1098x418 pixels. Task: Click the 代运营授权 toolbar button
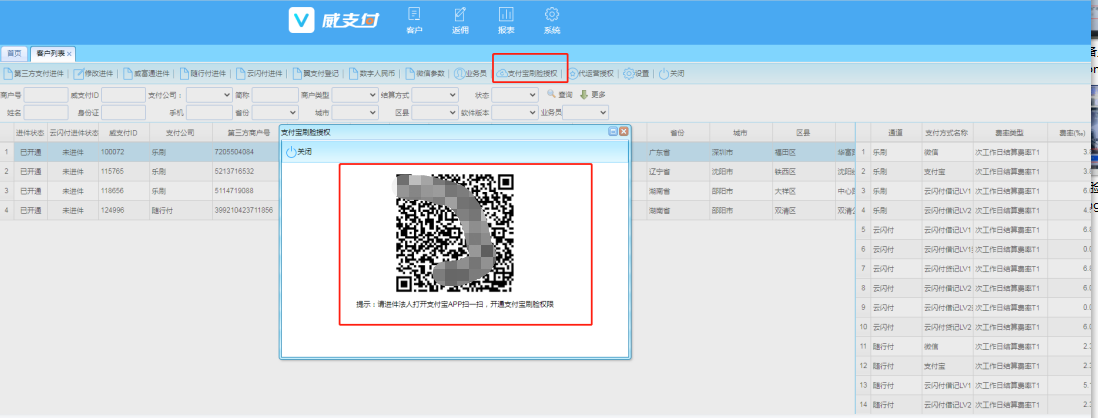click(591, 73)
